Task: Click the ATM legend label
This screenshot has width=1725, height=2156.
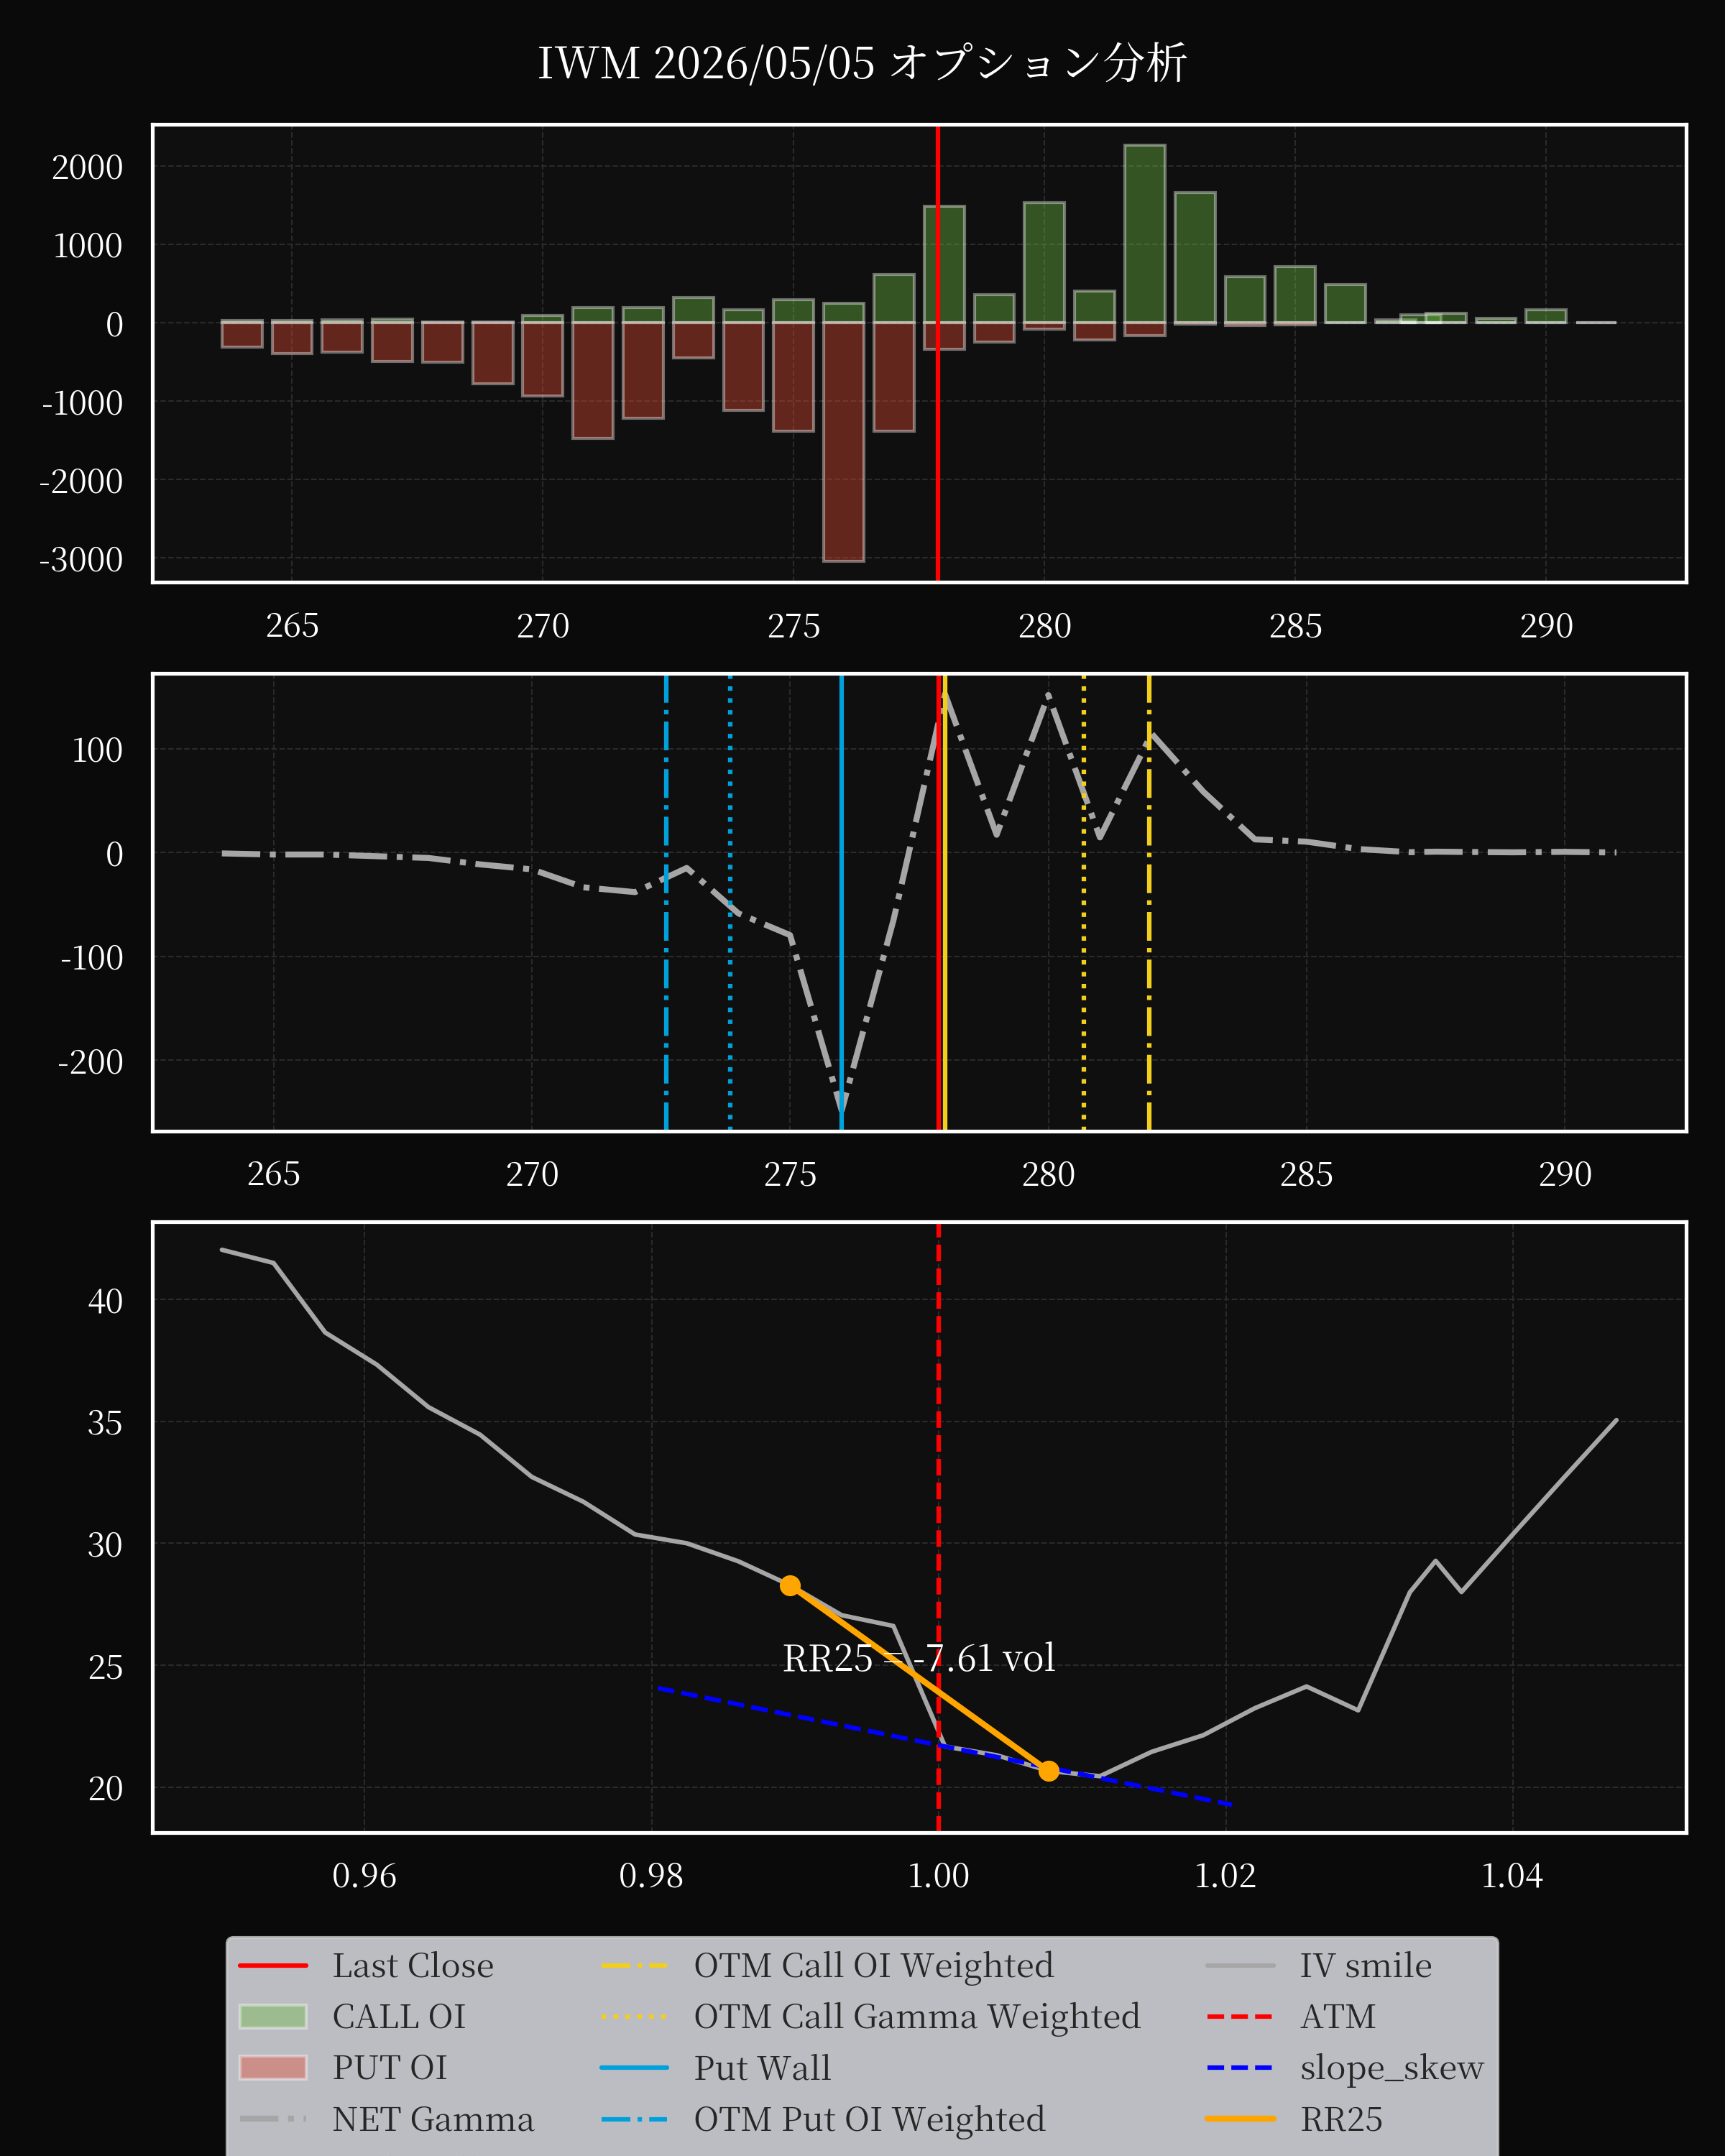Action: [x=1338, y=2017]
